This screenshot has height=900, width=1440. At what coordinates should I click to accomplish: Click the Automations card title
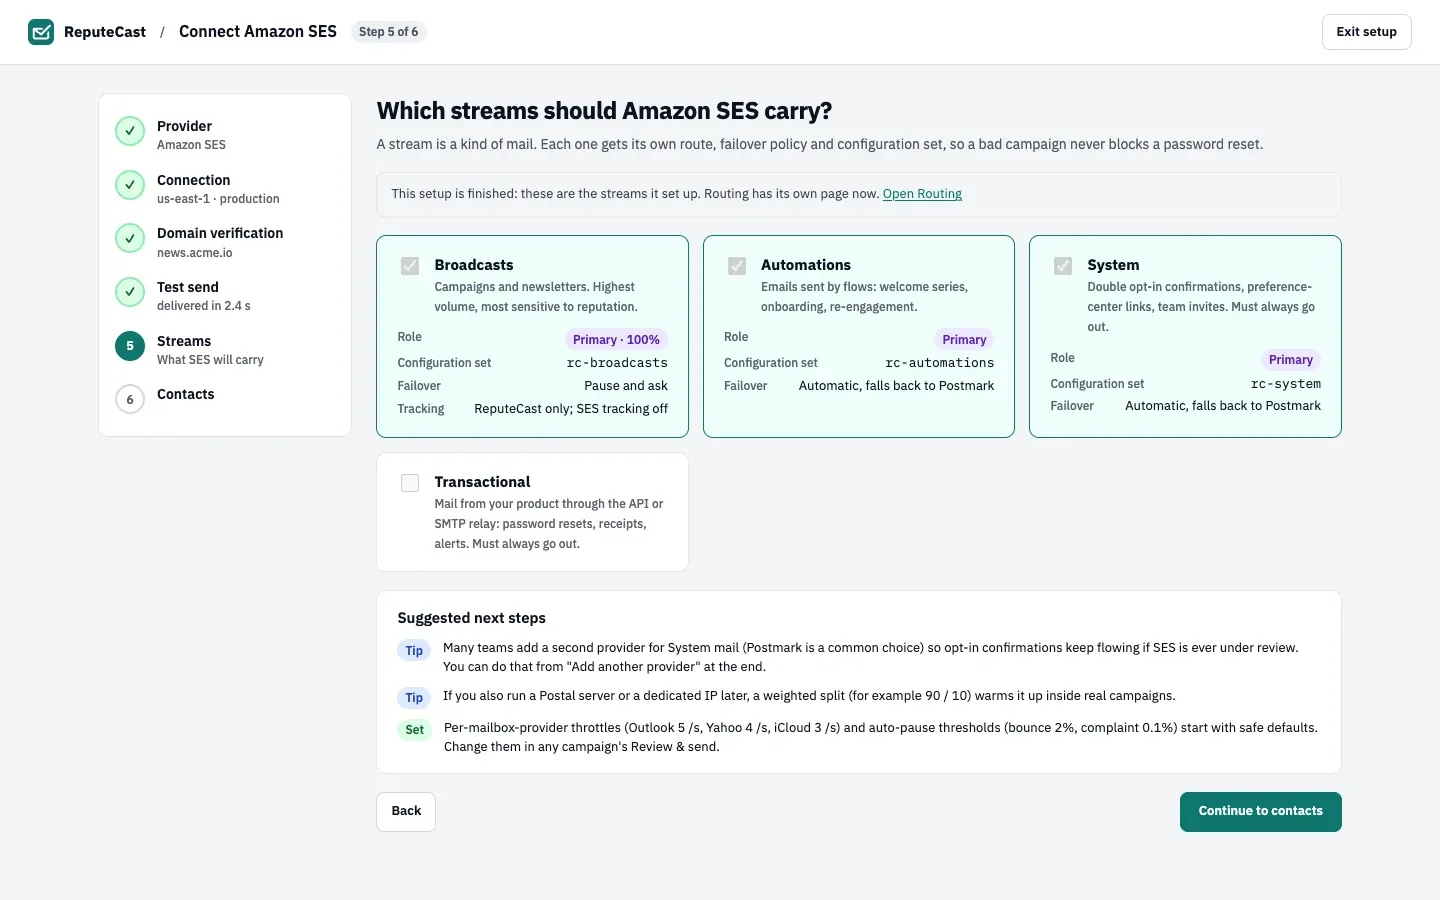[x=806, y=265]
